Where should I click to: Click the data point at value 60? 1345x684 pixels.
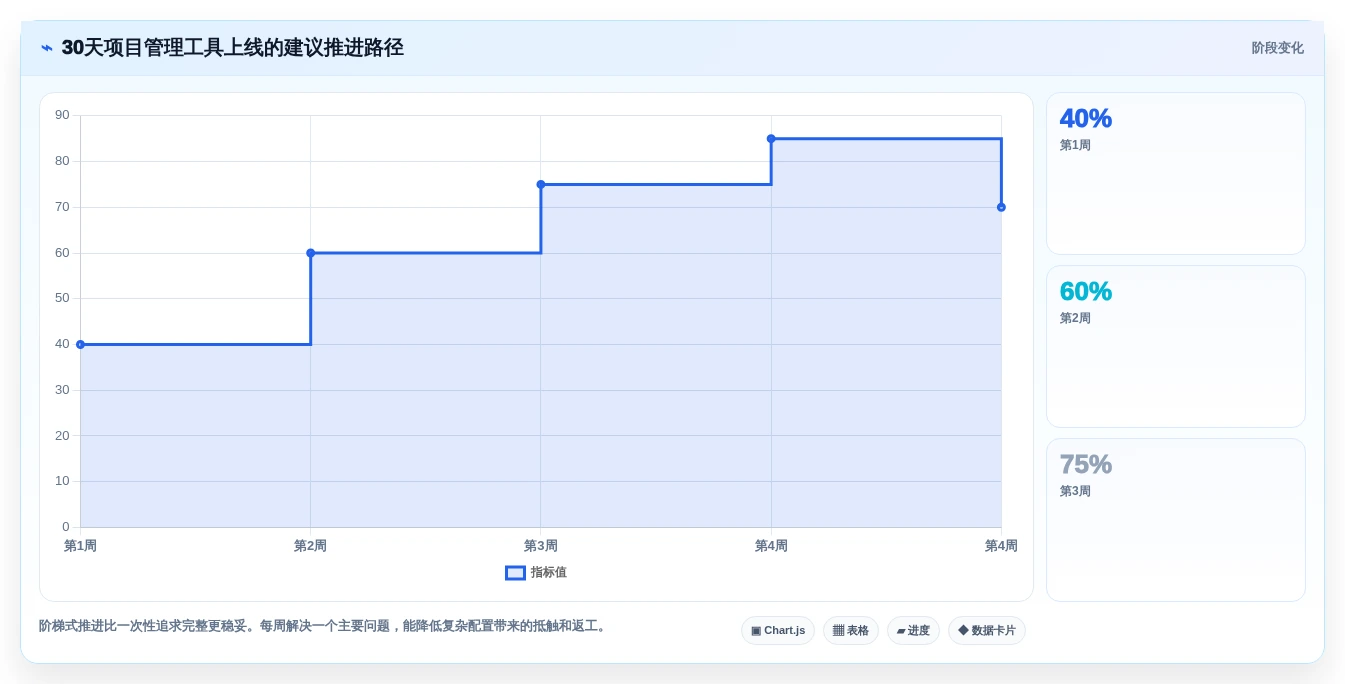coord(310,253)
